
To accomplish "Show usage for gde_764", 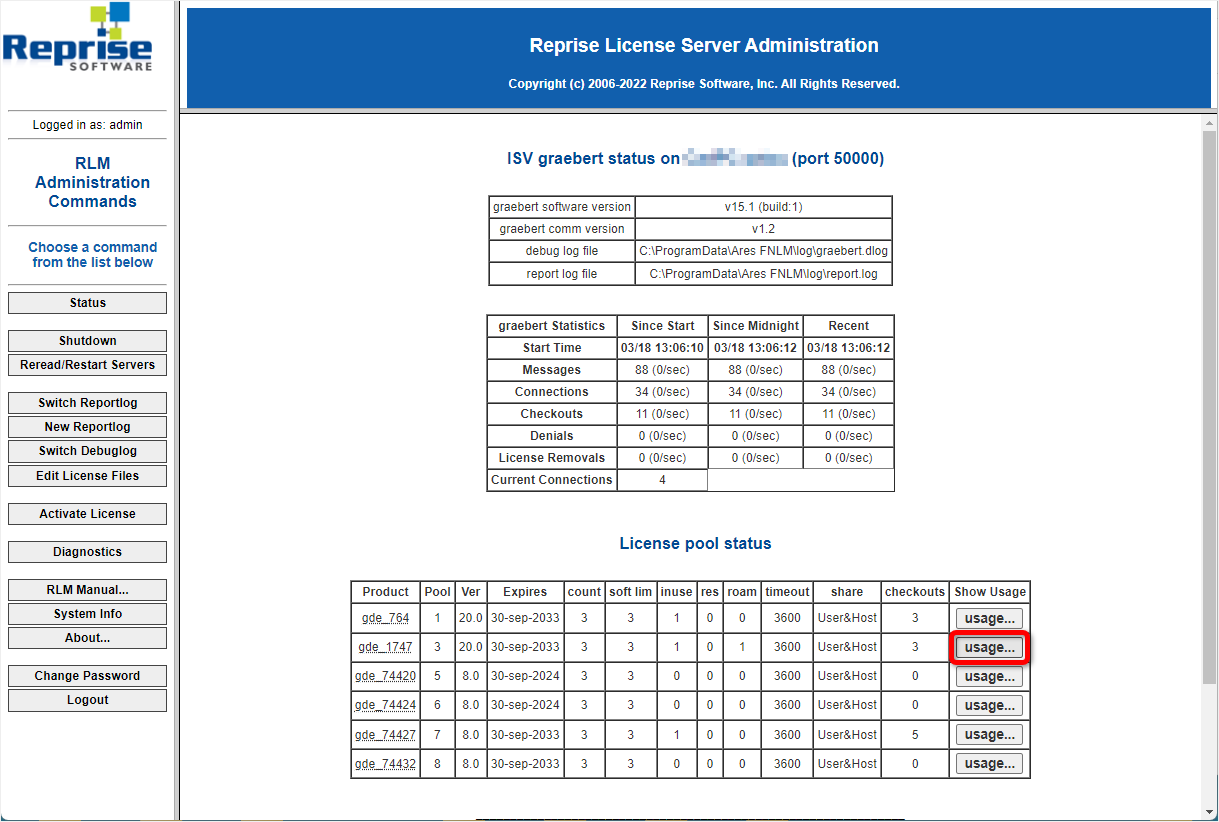I will click(x=989, y=618).
